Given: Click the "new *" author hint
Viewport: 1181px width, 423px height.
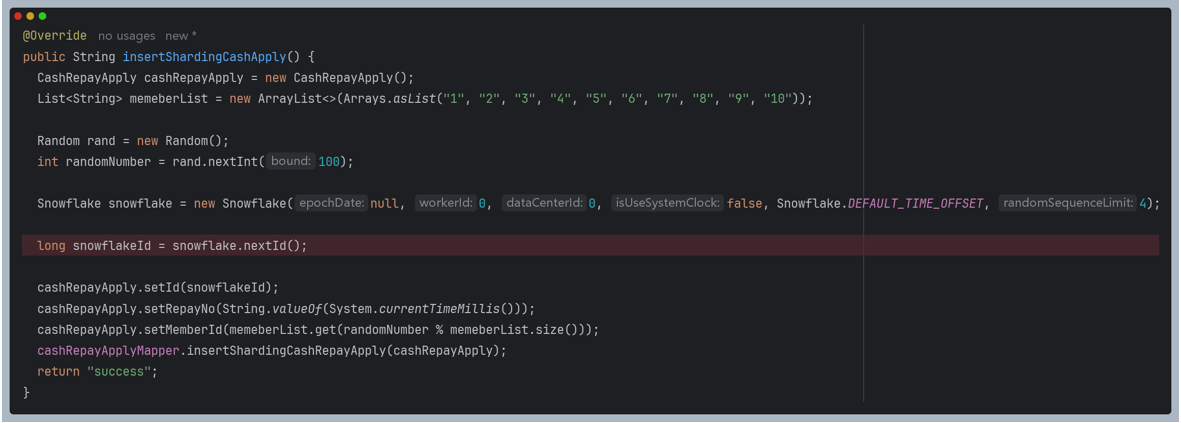Looking at the screenshot, I should 181,36.
